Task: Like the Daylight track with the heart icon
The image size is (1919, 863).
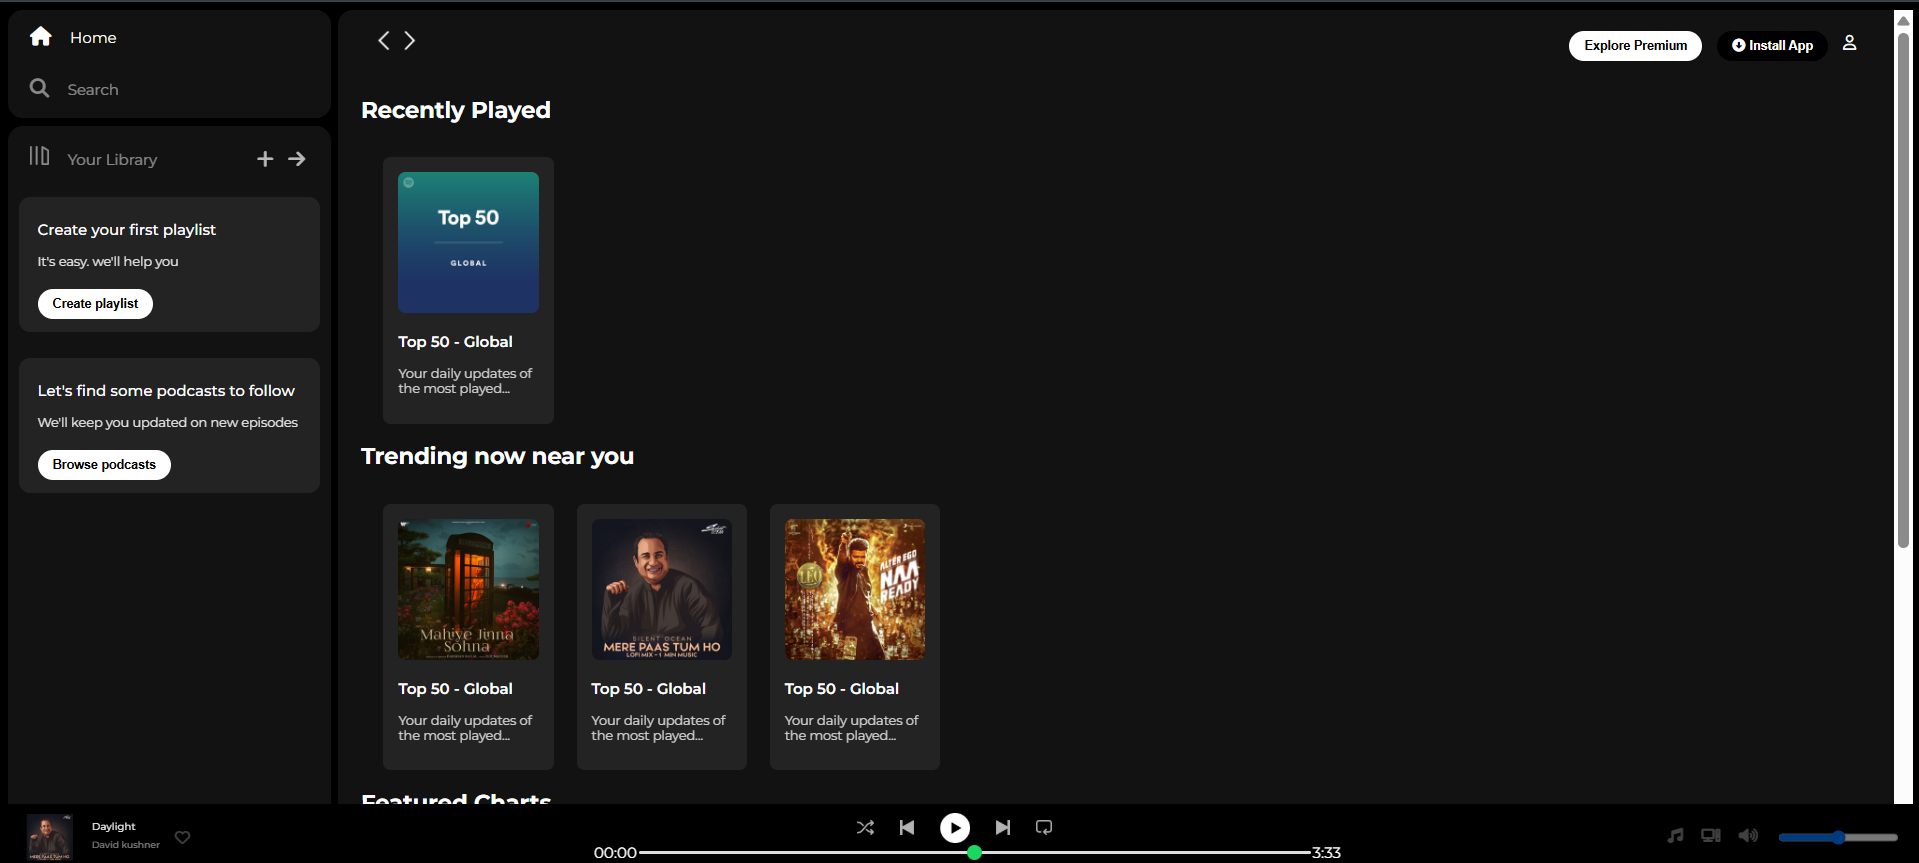Action: (x=182, y=837)
